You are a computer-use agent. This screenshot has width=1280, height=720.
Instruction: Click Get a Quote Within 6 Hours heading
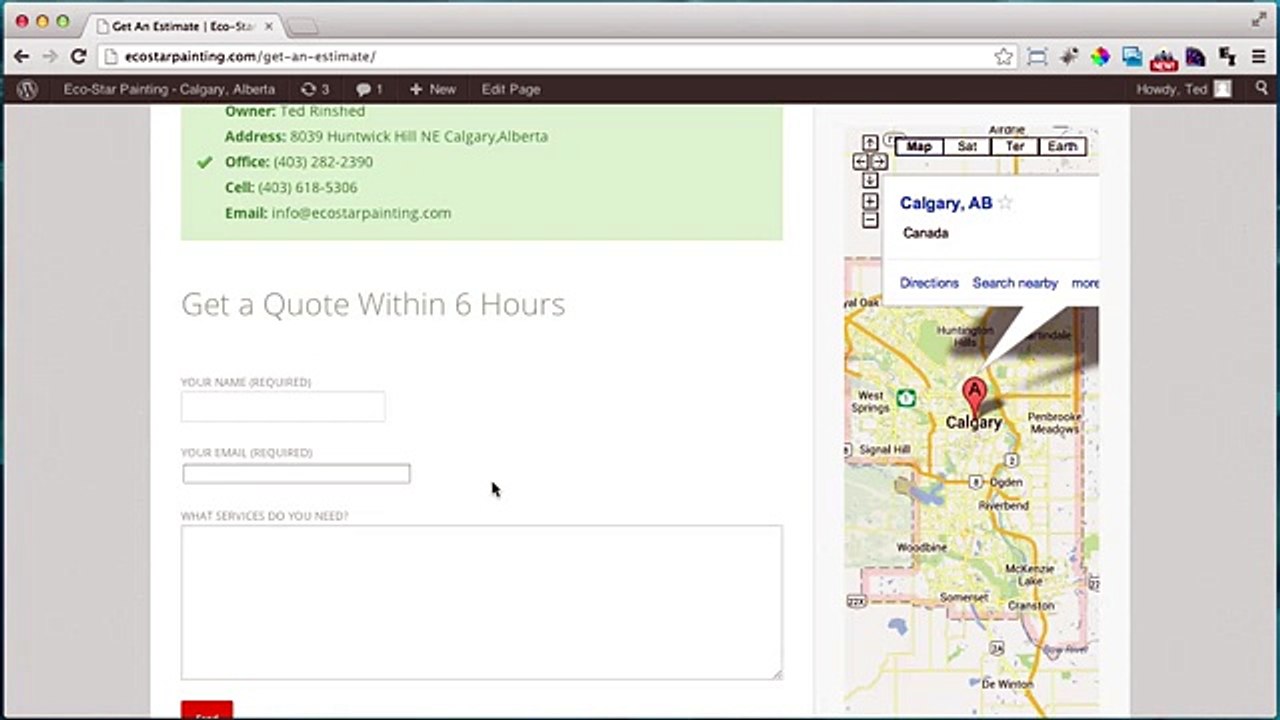point(373,304)
